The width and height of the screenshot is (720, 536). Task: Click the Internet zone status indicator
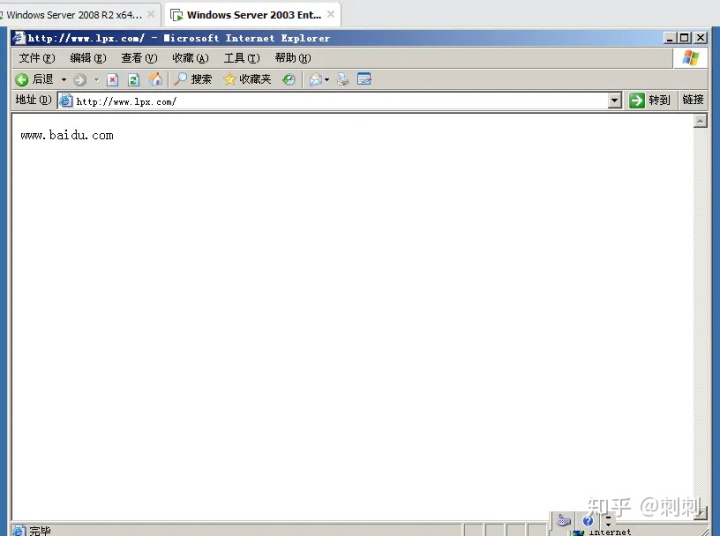click(x=603, y=532)
